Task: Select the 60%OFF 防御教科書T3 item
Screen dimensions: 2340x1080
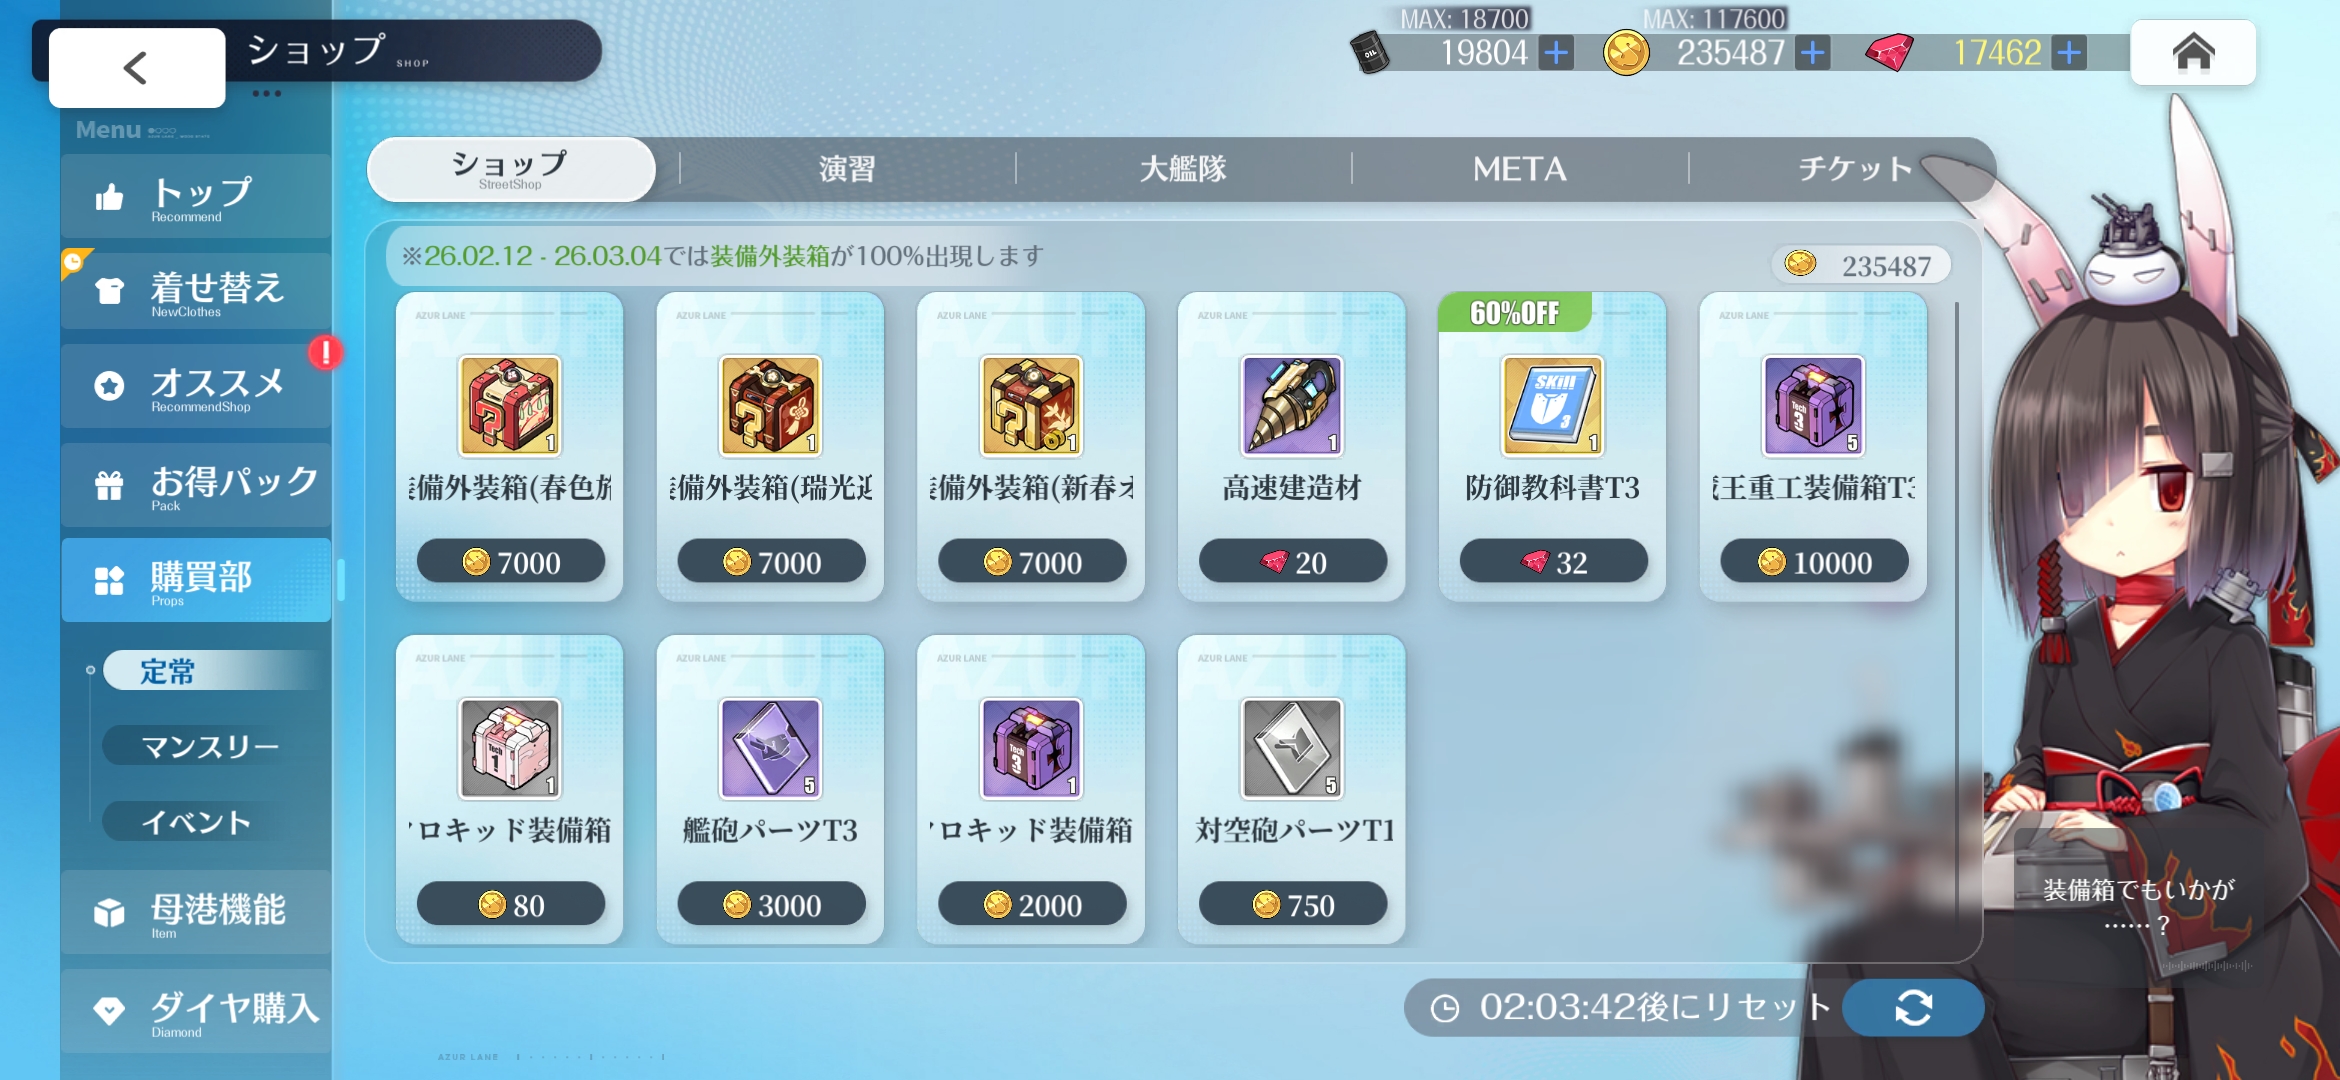Action: pyautogui.click(x=1552, y=446)
